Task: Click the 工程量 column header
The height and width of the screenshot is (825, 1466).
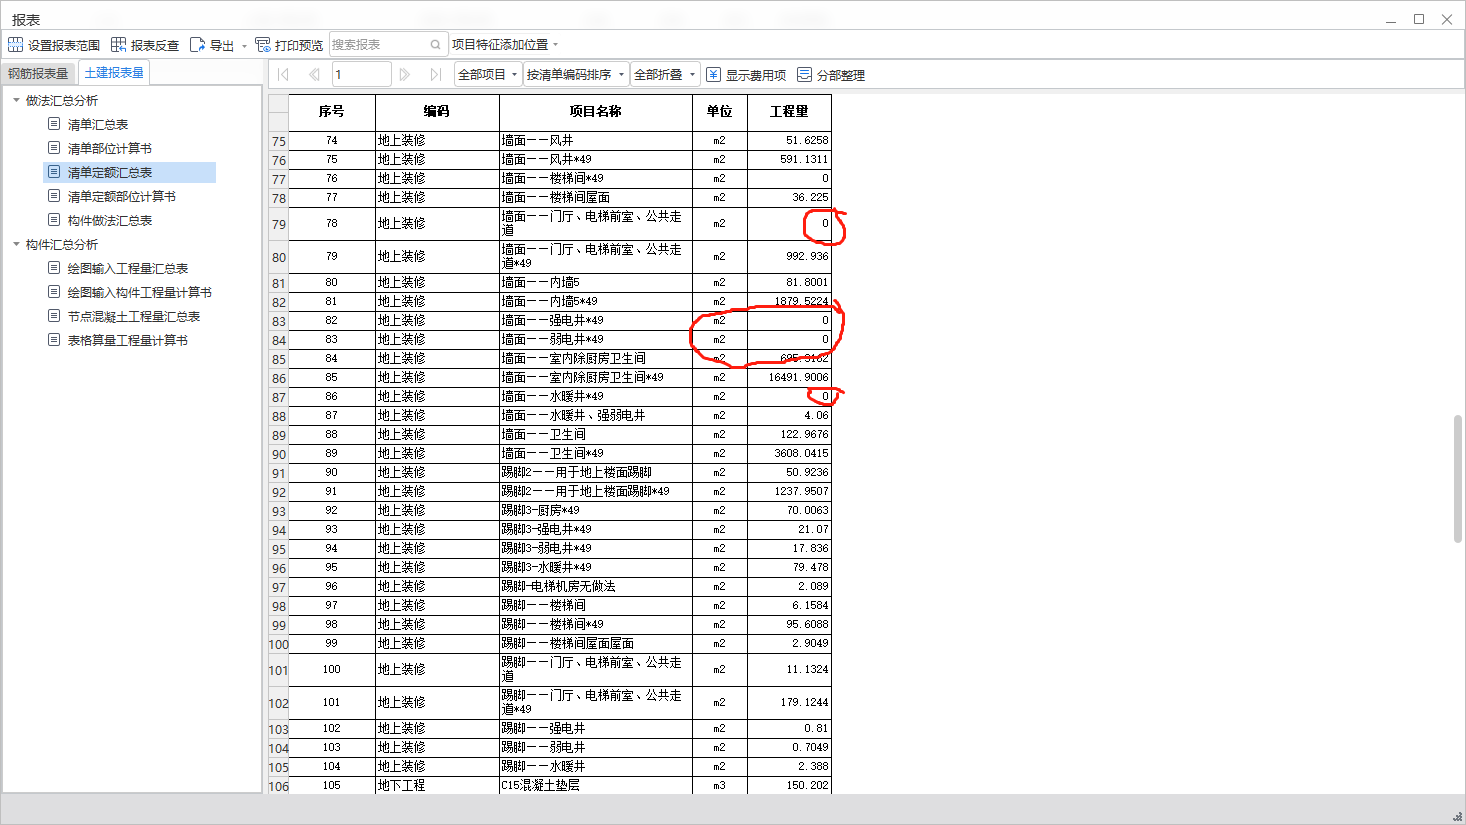Action: (789, 112)
